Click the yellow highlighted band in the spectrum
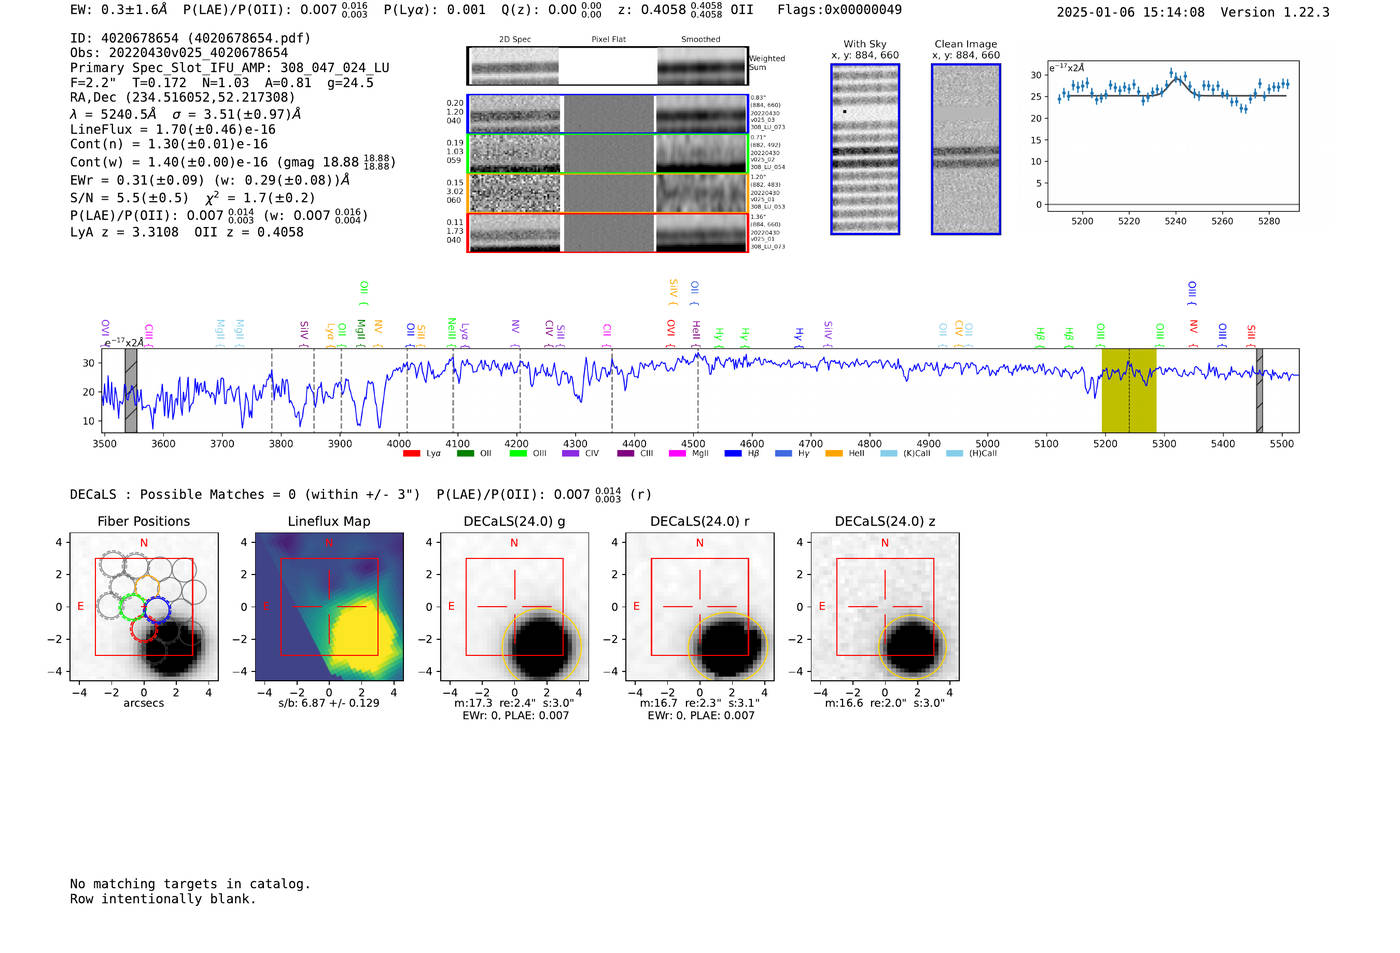The width and height of the screenshot is (1400, 953). pyautogui.click(x=1129, y=390)
